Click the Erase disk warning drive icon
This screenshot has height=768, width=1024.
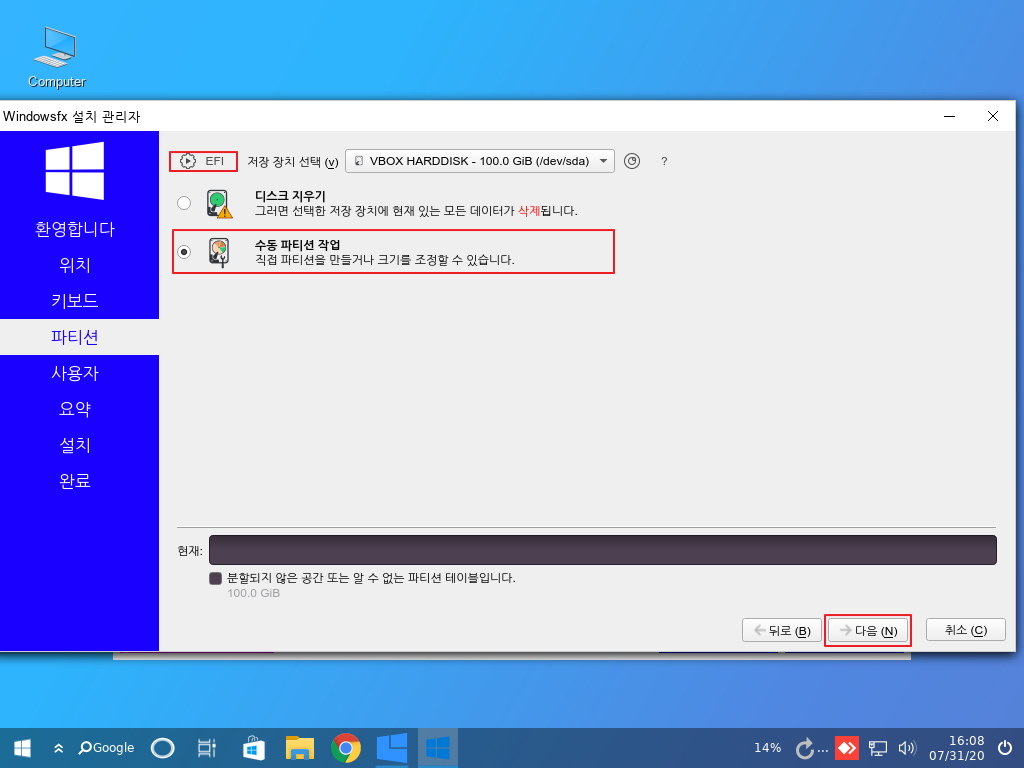point(219,204)
